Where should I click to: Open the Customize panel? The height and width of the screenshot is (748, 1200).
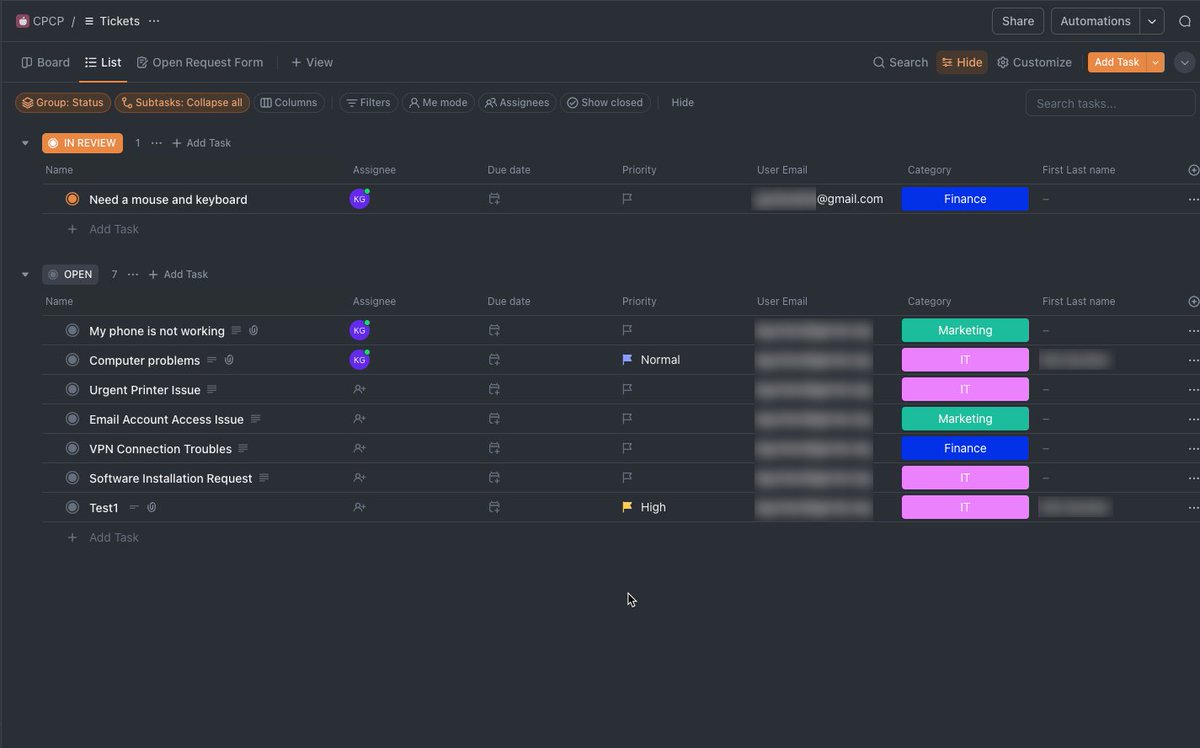point(1034,62)
